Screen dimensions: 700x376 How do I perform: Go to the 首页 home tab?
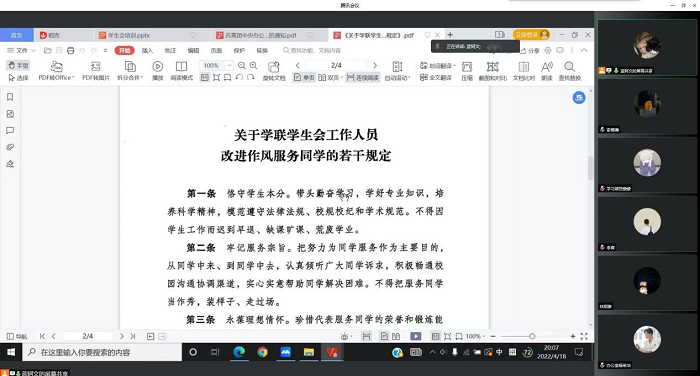[17, 35]
